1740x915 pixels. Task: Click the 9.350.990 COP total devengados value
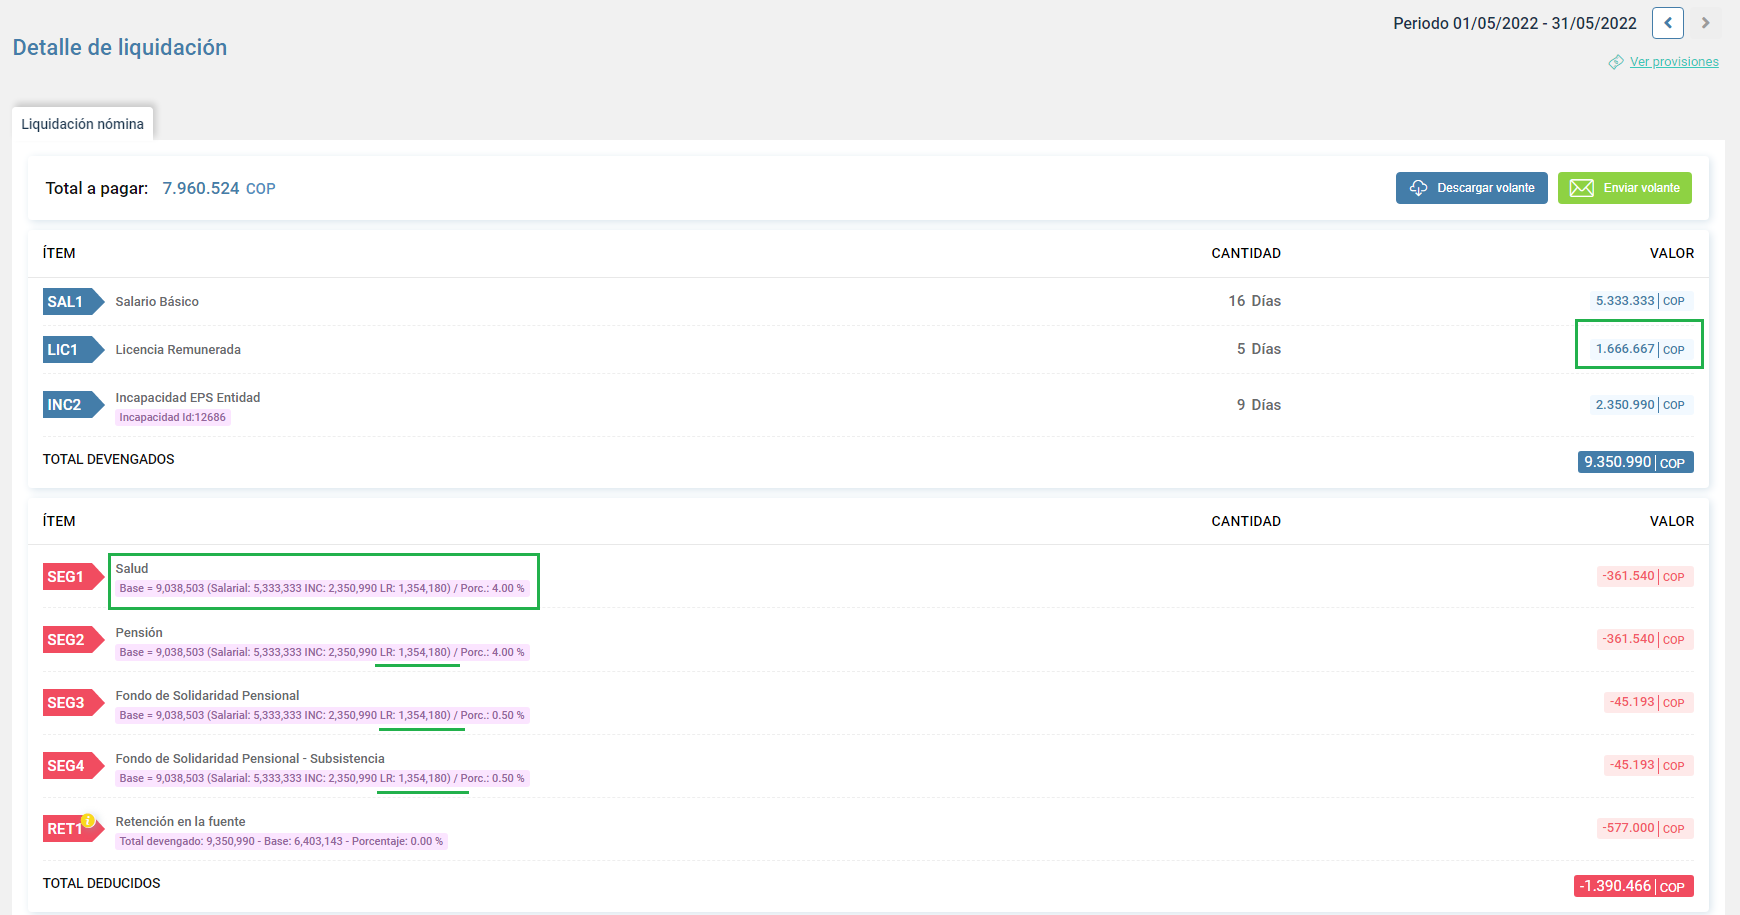1636,462
